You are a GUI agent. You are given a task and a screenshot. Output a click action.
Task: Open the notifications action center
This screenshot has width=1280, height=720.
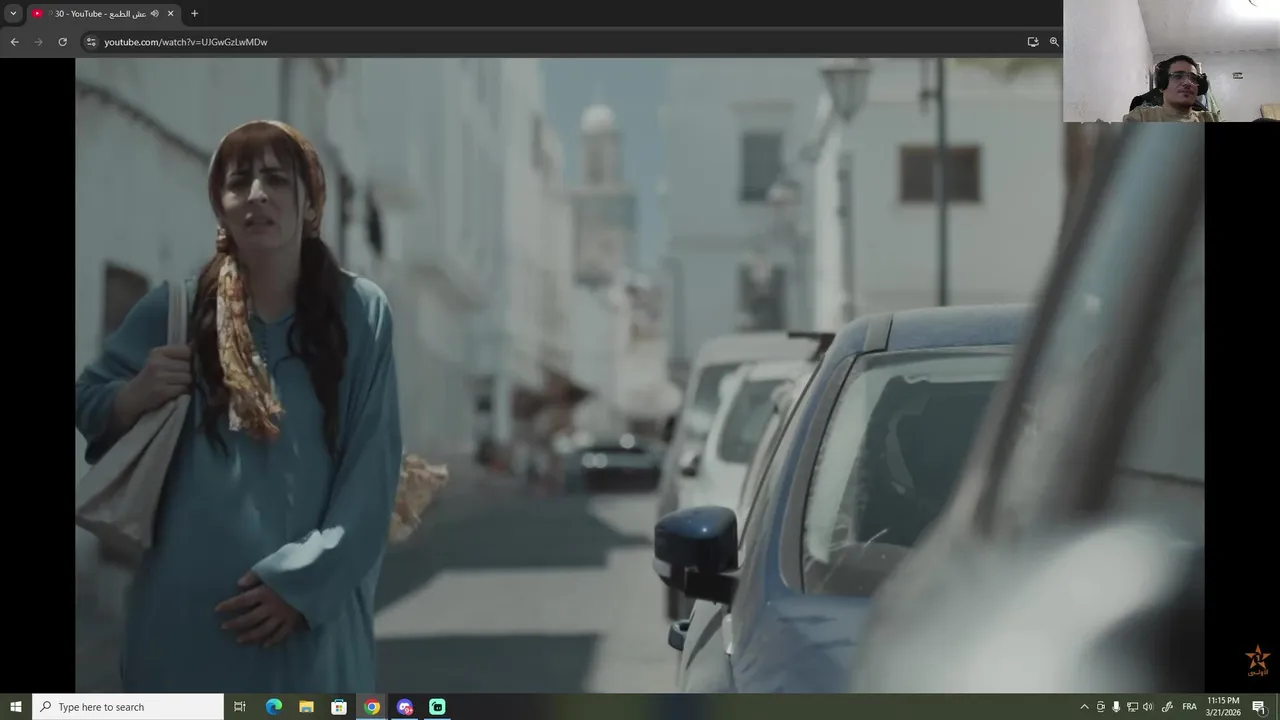pos(1259,707)
